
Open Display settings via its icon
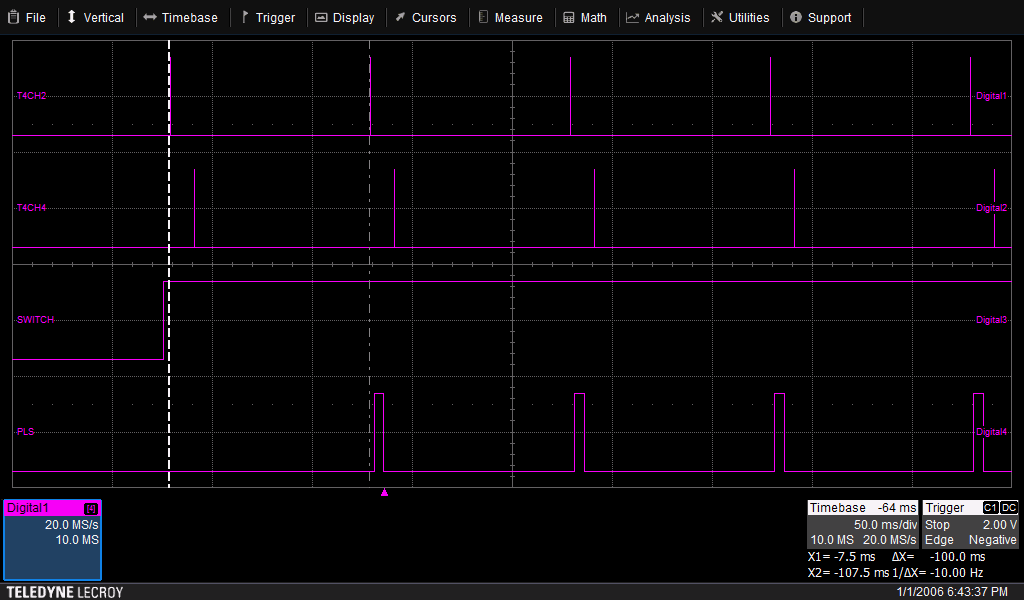[x=319, y=17]
